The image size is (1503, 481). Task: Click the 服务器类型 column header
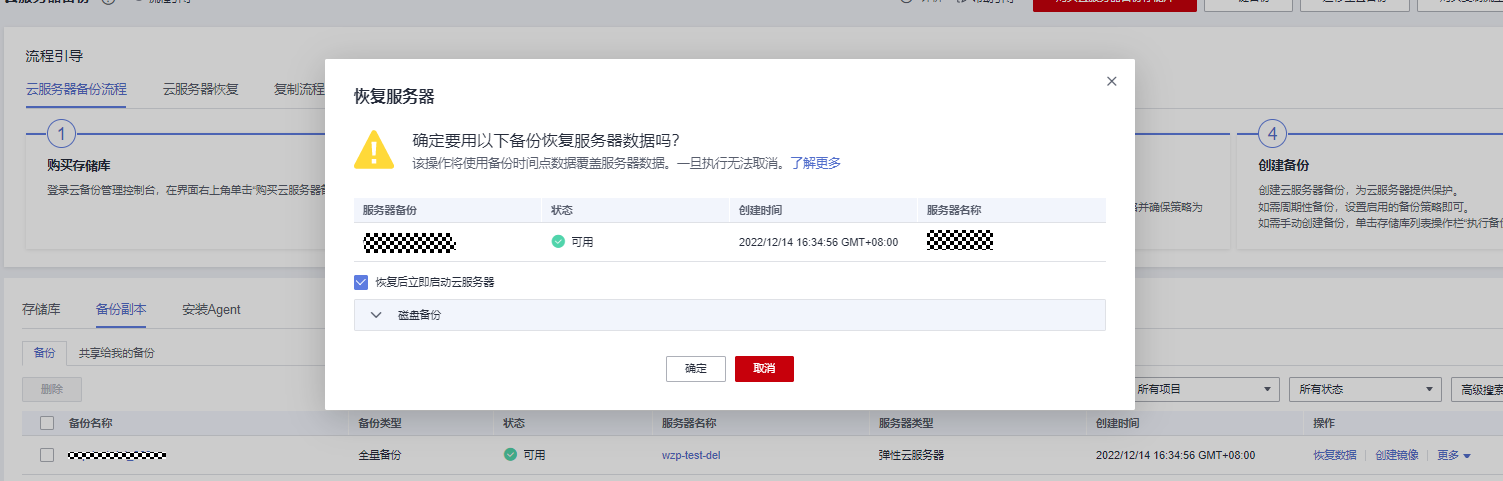coord(906,423)
